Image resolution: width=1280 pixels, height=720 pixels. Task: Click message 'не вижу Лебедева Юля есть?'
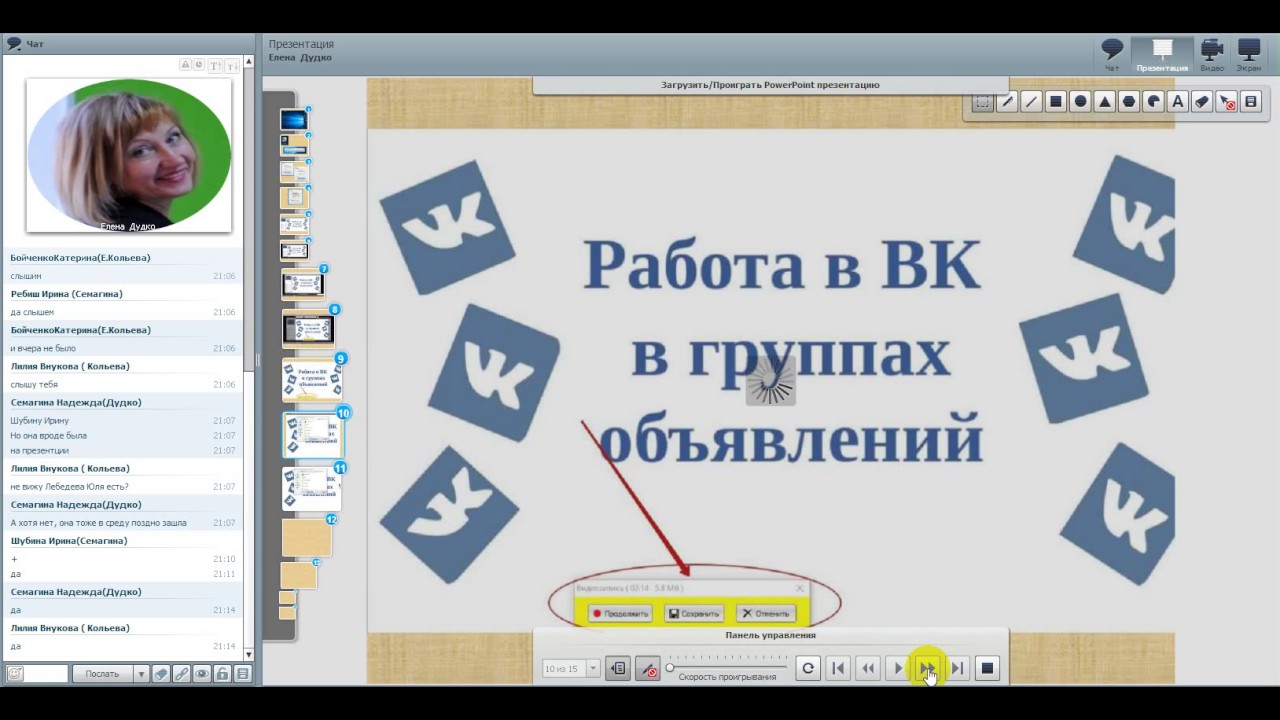(x=69, y=487)
